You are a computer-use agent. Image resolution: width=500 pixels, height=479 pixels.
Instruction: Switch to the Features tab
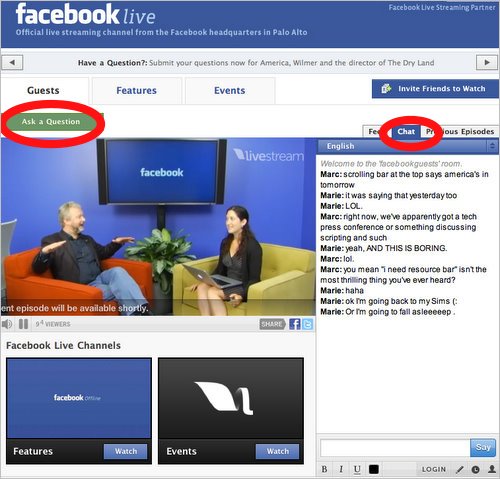pos(137,90)
